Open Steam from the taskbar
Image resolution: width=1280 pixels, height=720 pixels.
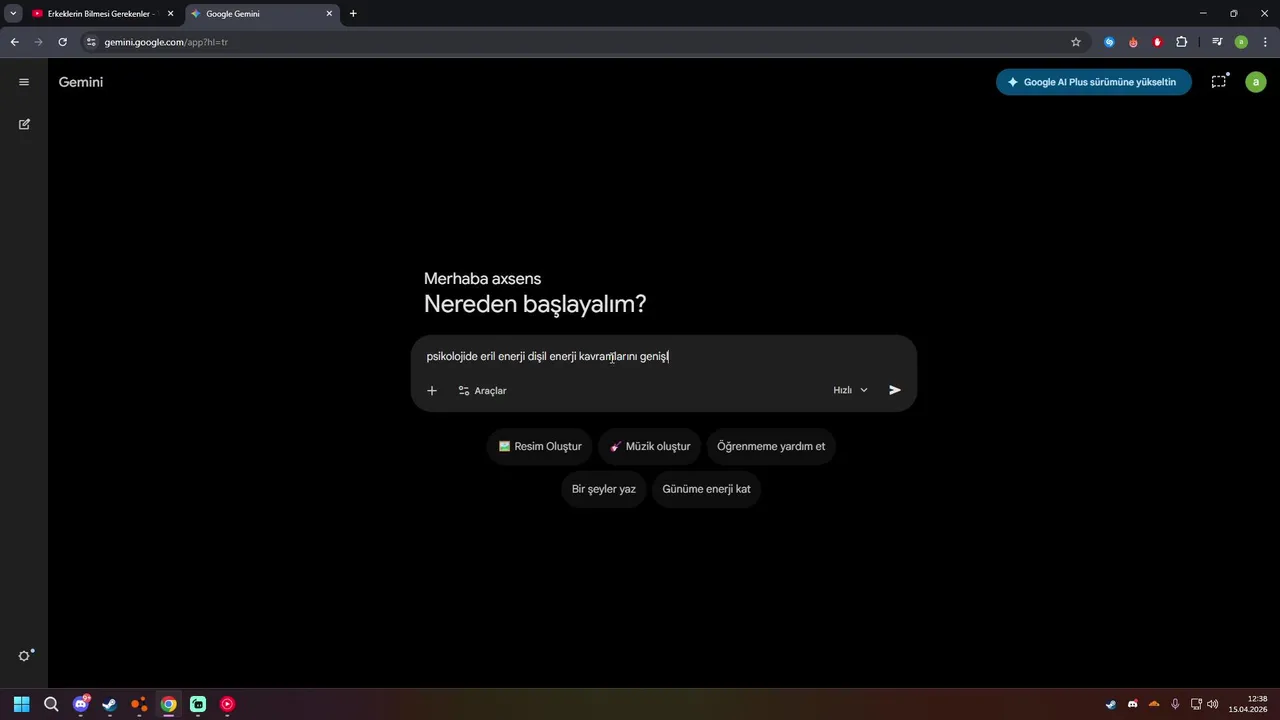(110, 704)
